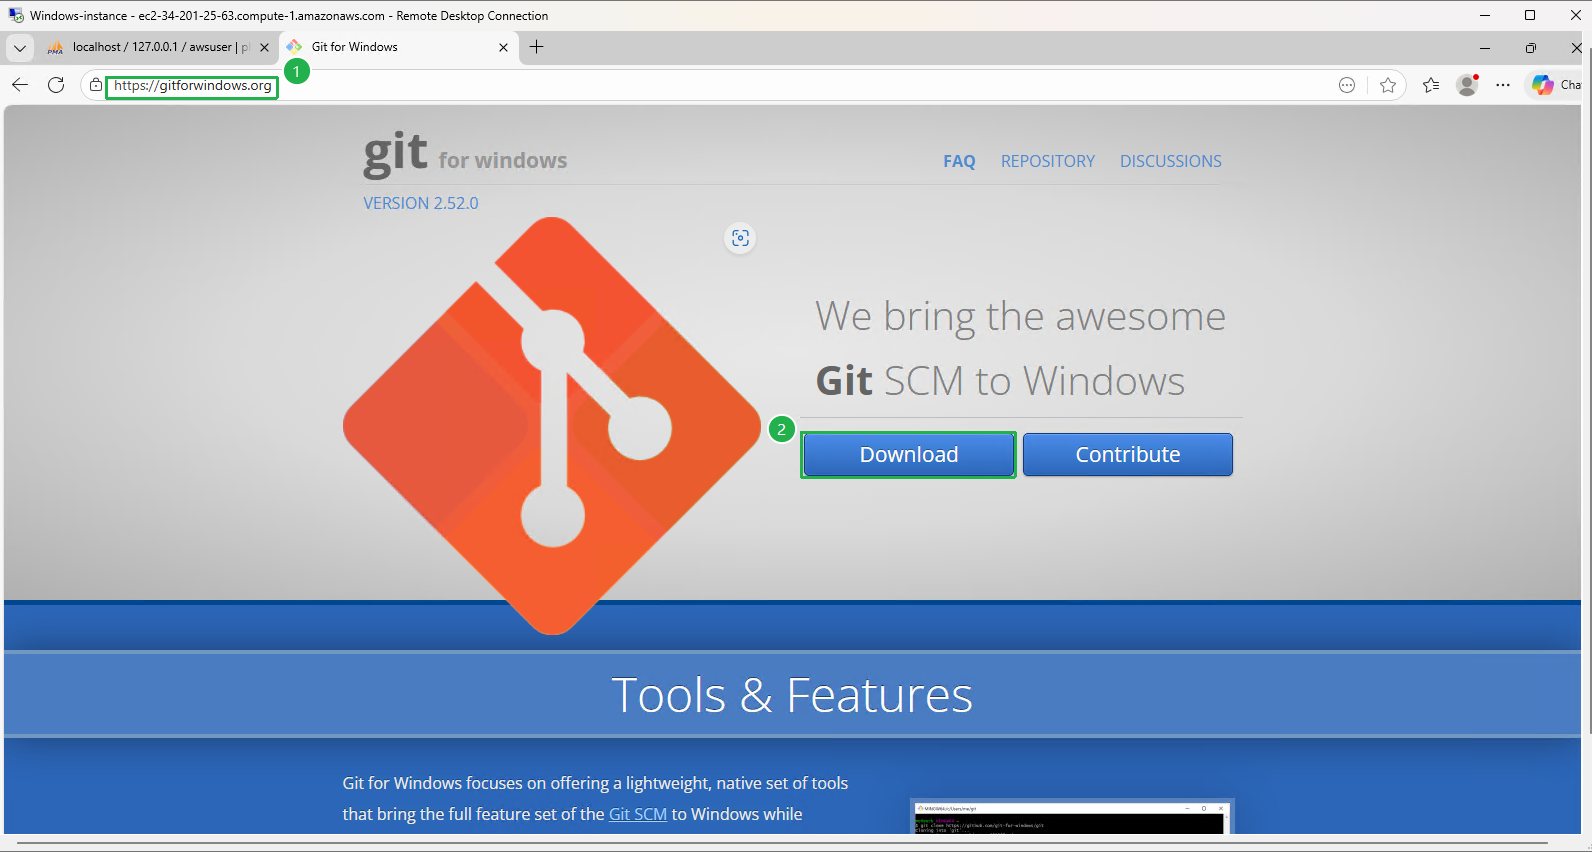Open the DISCUSSIONS link
Viewport: 1592px width, 852px height.
tap(1171, 161)
